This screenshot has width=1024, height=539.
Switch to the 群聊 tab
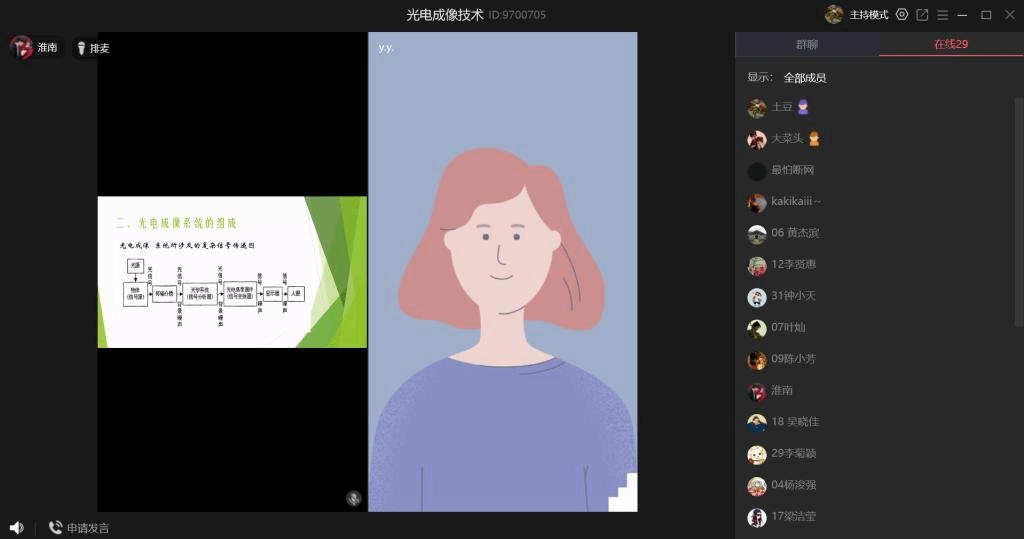coord(807,44)
